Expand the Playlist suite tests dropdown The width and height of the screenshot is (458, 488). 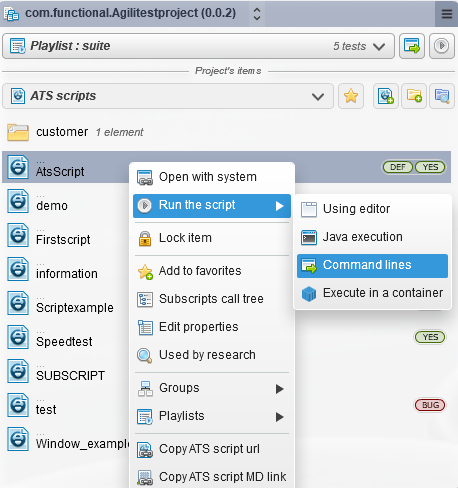click(379, 46)
